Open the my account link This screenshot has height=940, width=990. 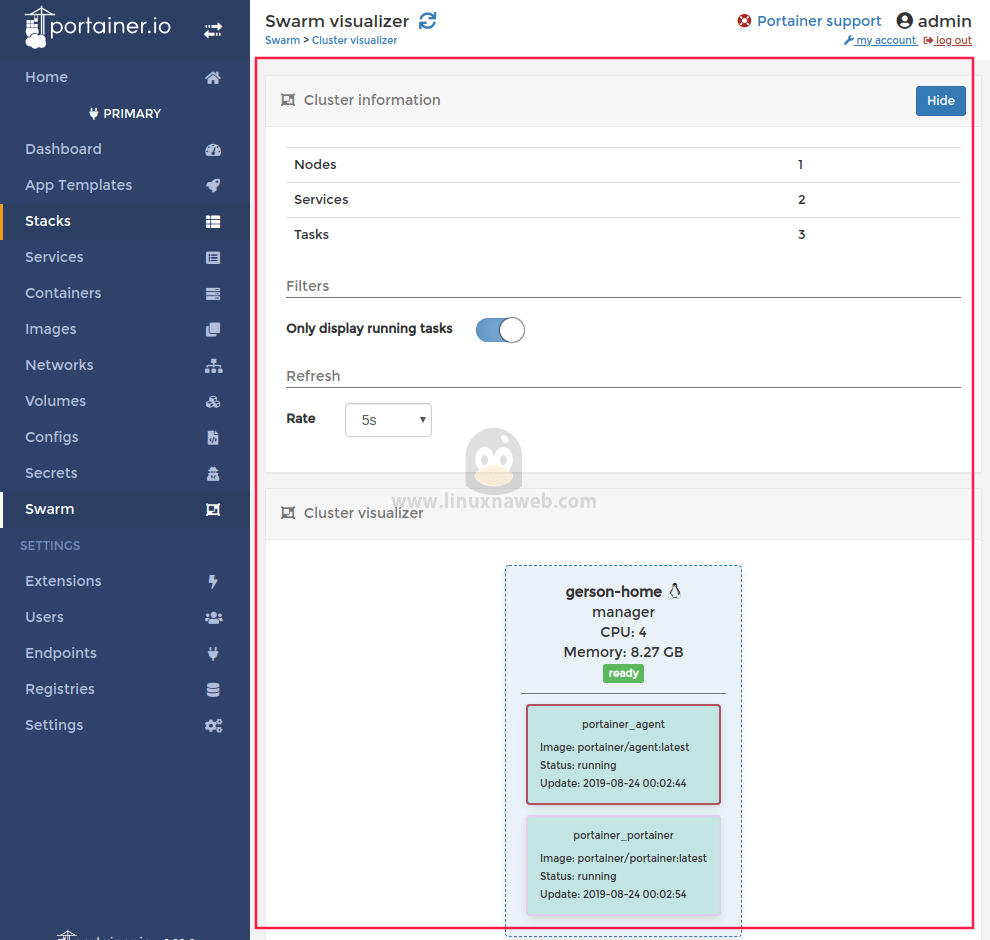coord(880,40)
